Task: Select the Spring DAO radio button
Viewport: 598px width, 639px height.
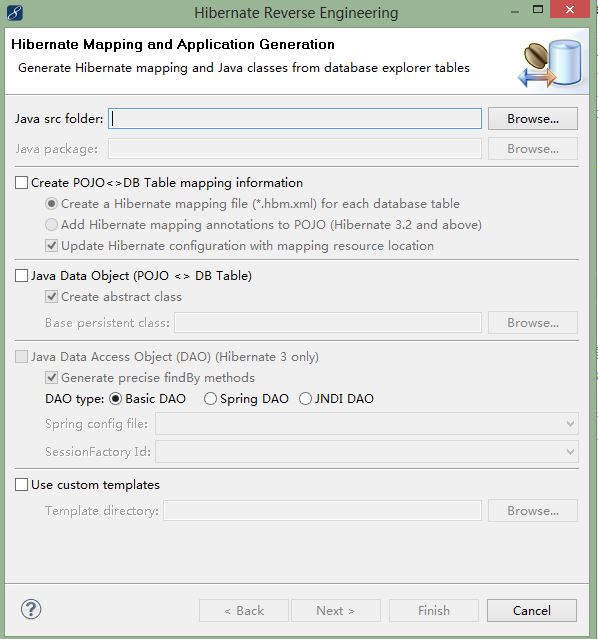Action: pos(210,399)
